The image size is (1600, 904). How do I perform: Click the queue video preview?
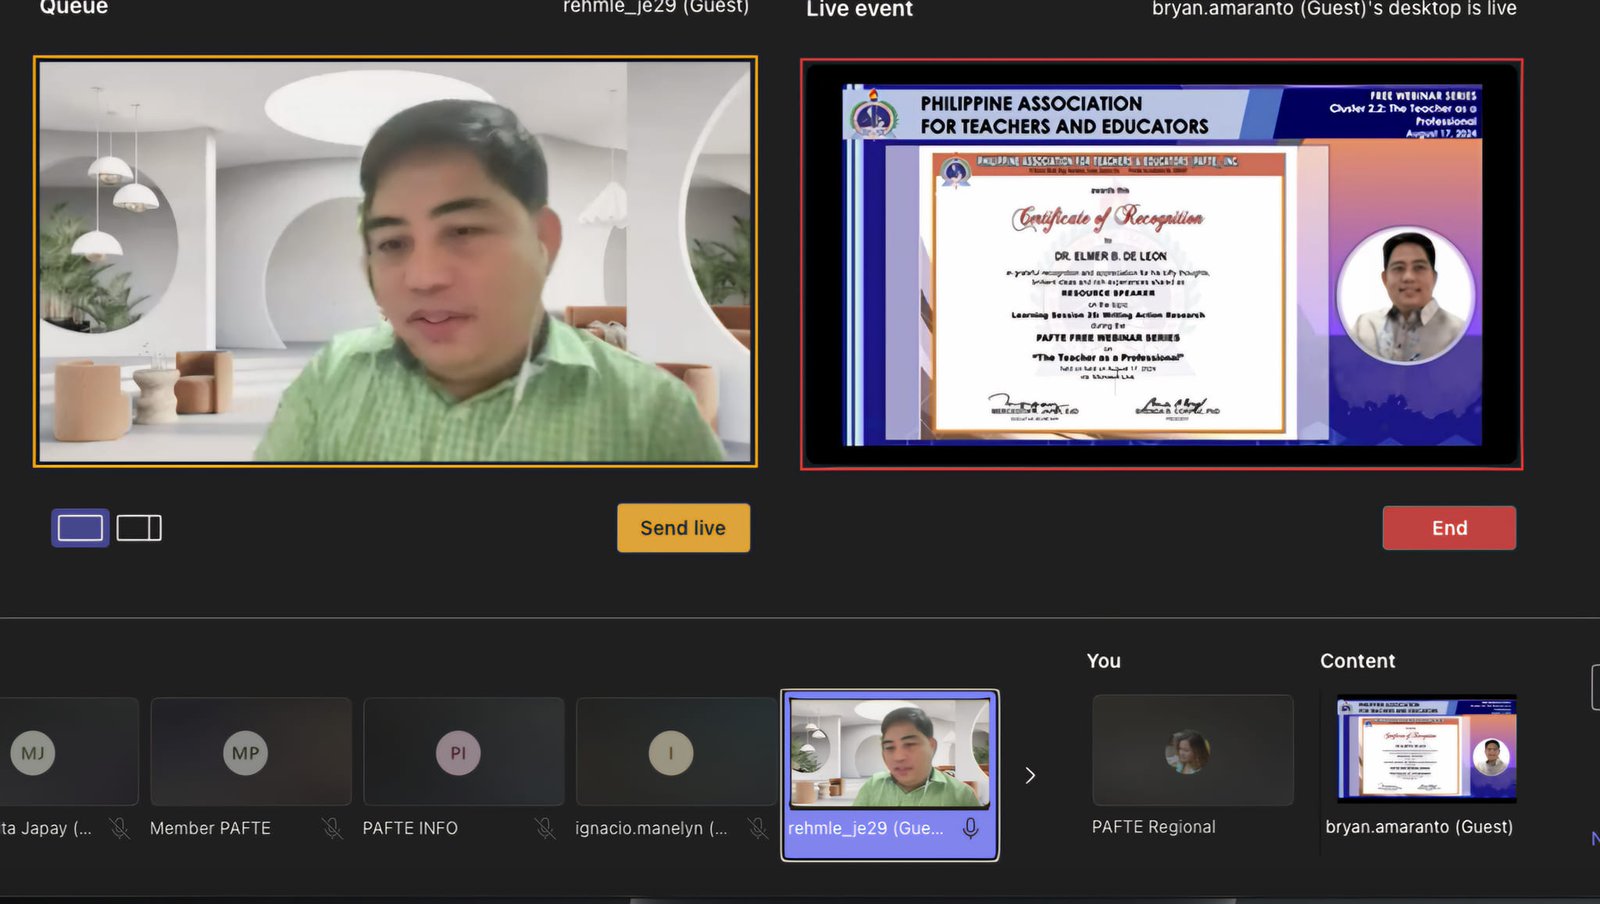pyautogui.click(x=395, y=262)
